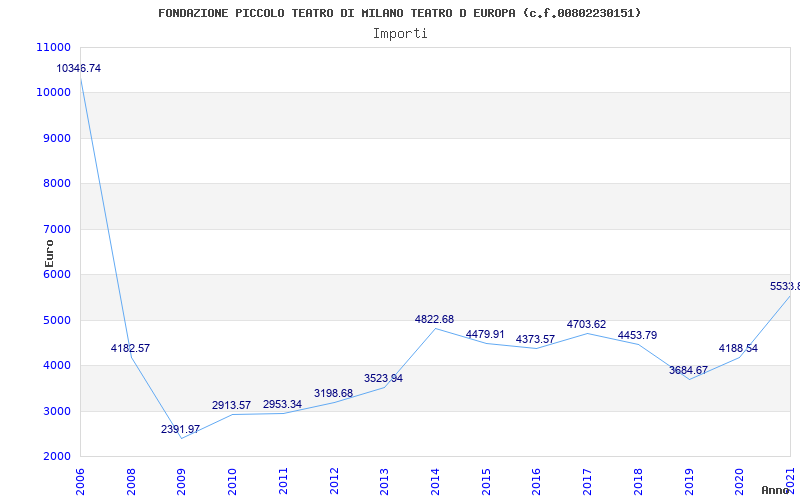The image size is (800, 500).
Task: Click the 2006 x-axis year
Action: coord(80,481)
